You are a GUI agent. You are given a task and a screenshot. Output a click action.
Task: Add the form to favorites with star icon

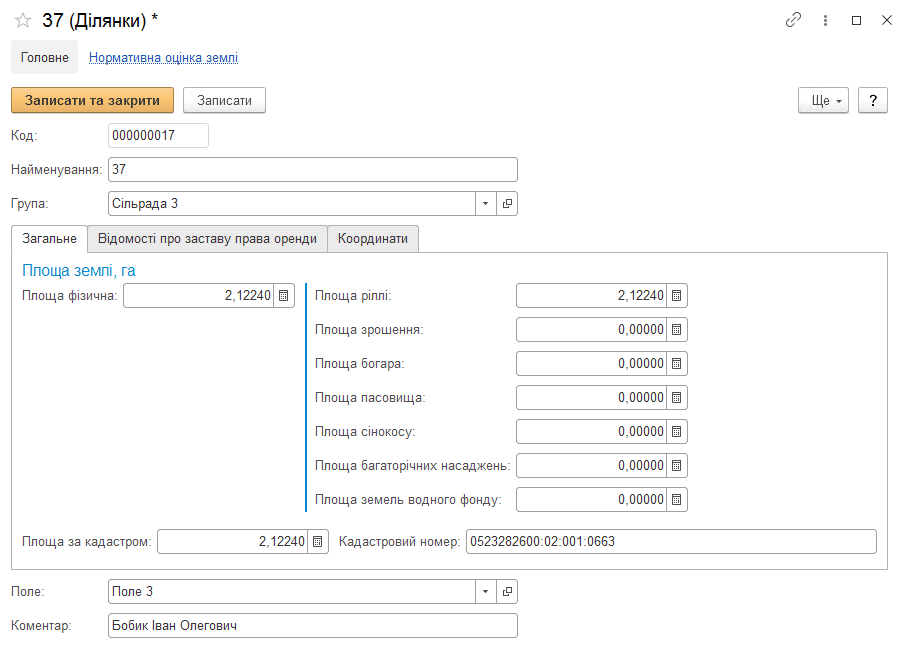tap(23, 21)
